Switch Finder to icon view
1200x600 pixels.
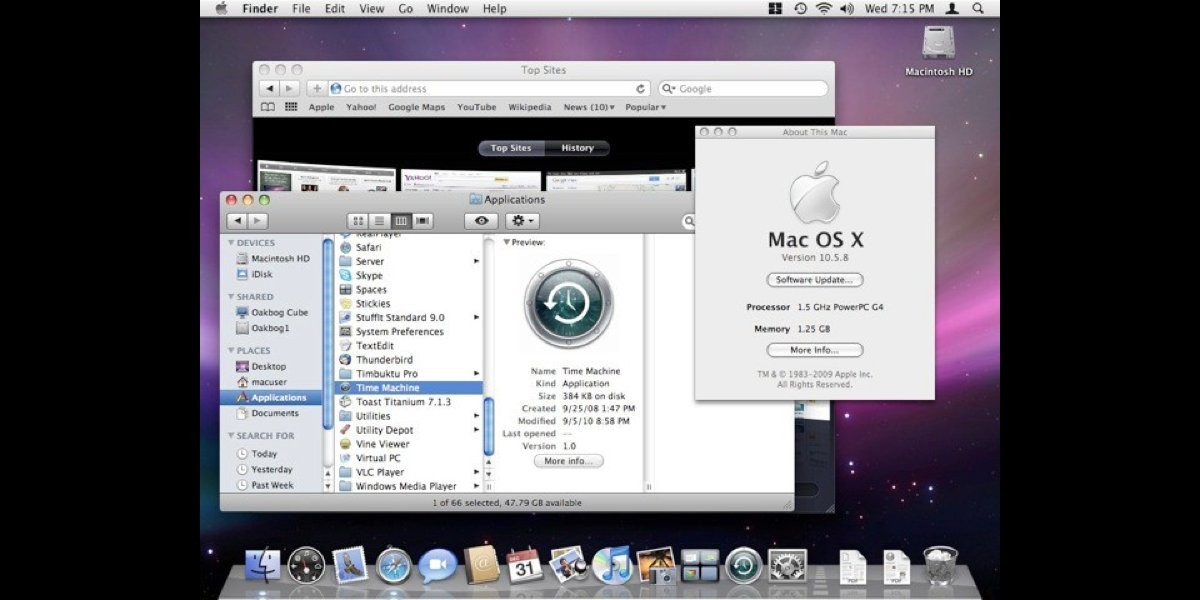coord(358,221)
